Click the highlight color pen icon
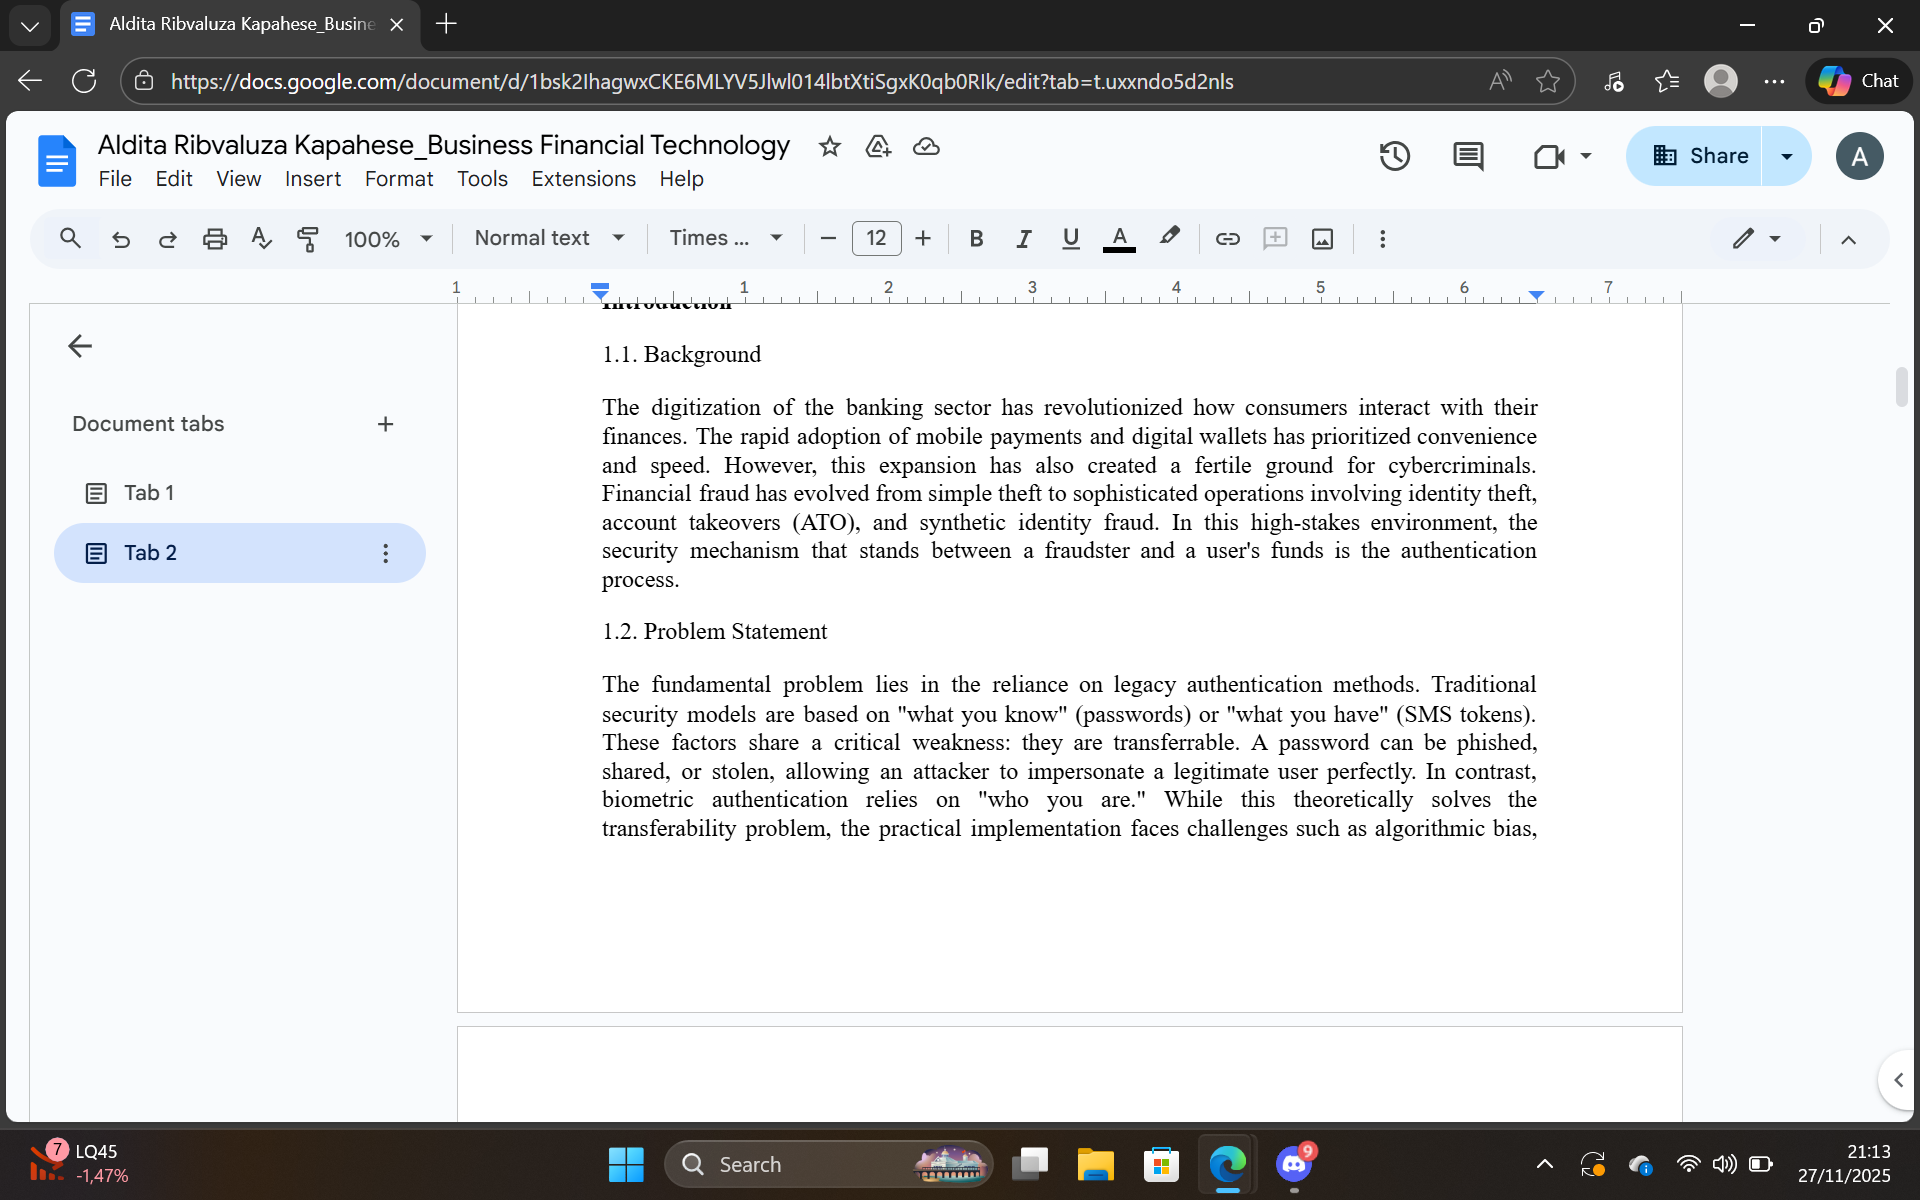1920x1200 pixels. (1169, 238)
